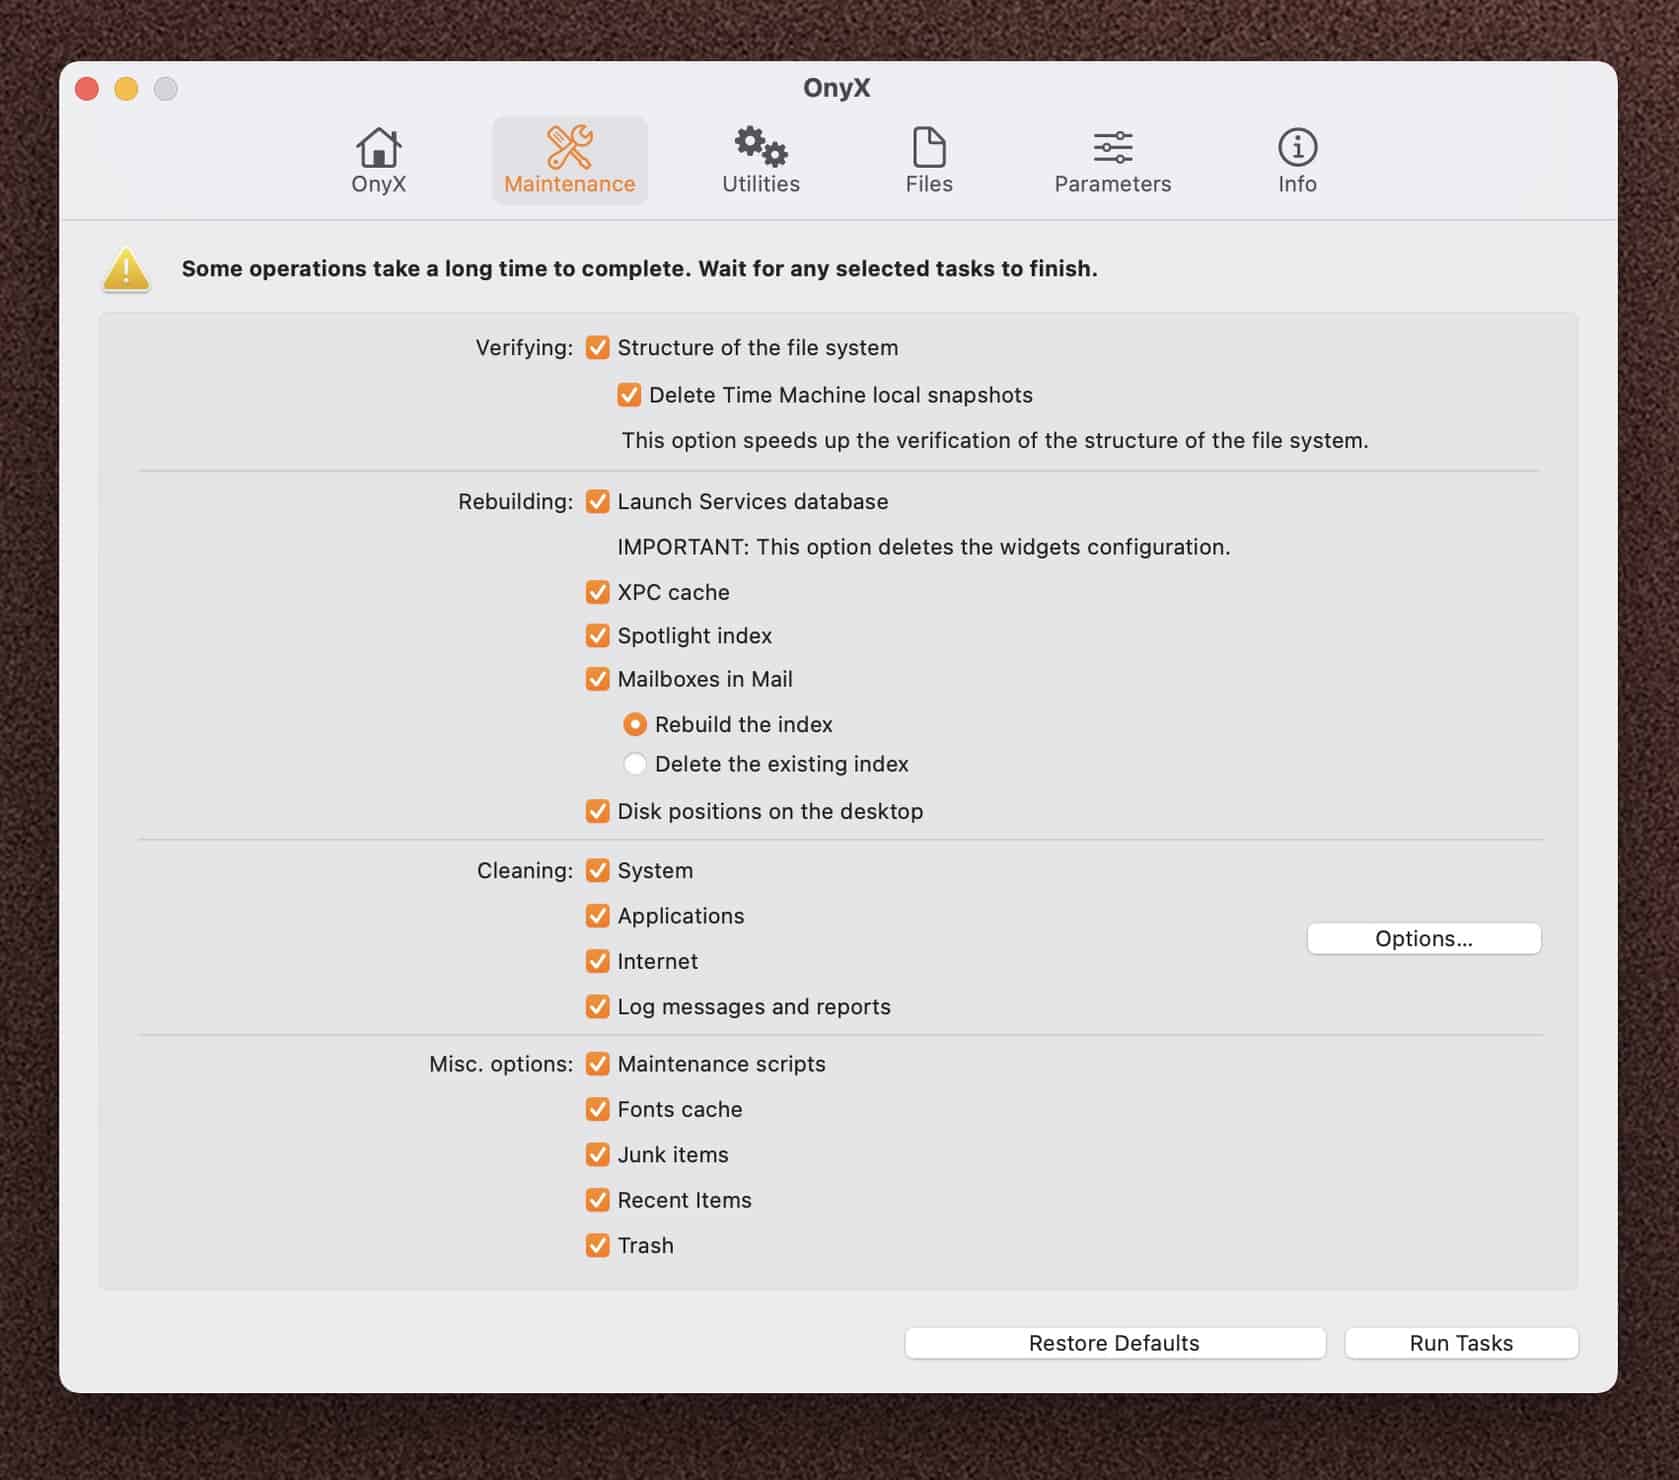This screenshot has height=1480, width=1679.
Task: Uncheck Structure of the file system
Action: pyautogui.click(x=598, y=348)
